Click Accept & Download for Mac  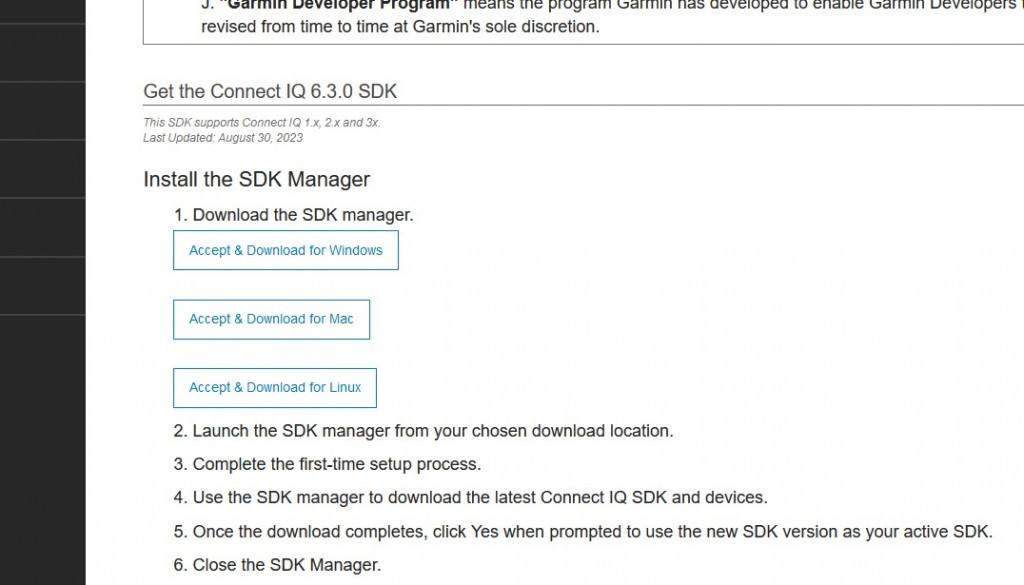(271, 319)
